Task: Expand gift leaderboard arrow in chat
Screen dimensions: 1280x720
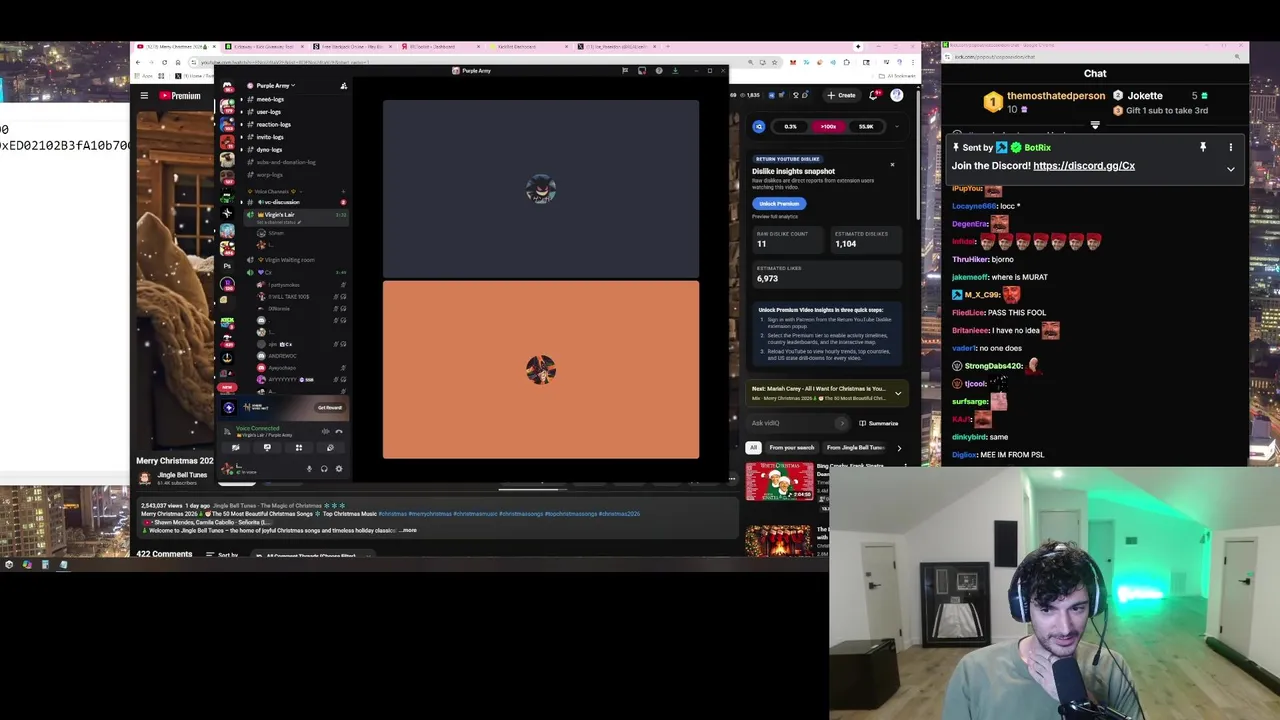Action: click(1095, 126)
